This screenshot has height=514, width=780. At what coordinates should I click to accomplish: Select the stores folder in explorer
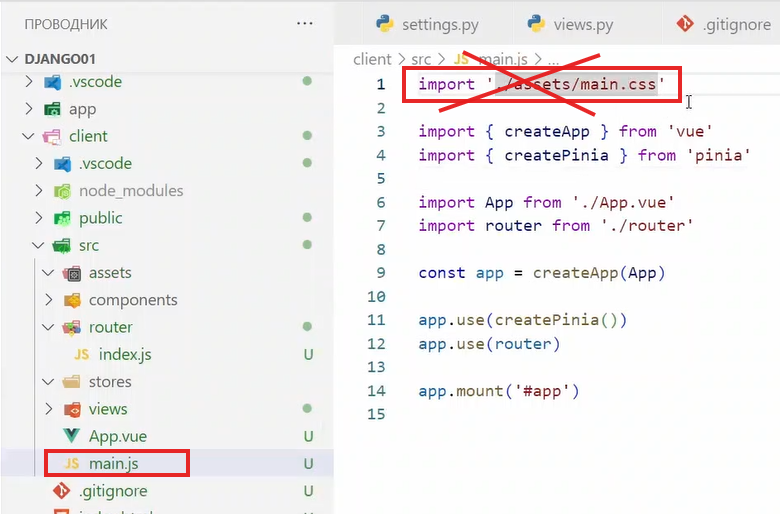point(110,382)
